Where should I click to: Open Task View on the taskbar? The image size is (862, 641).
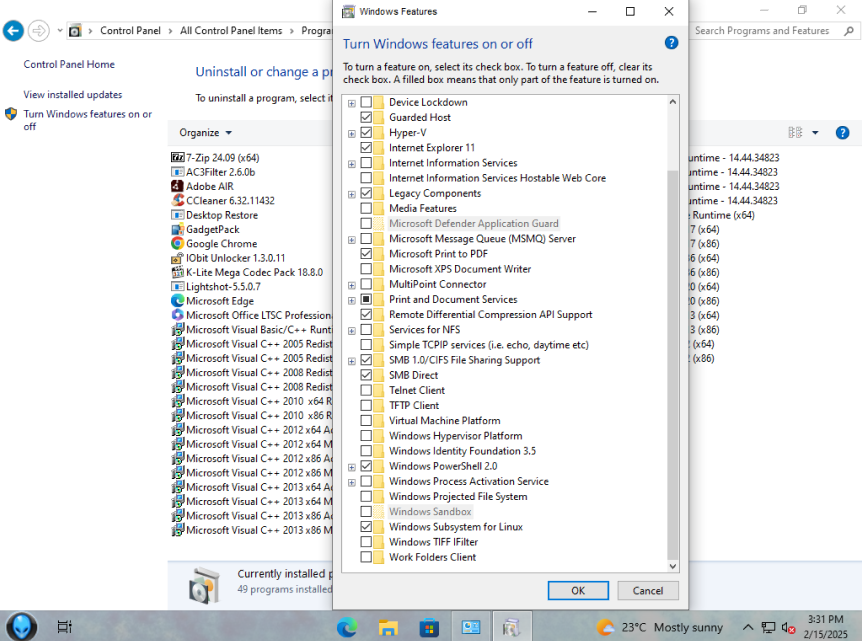(x=64, y=626)
